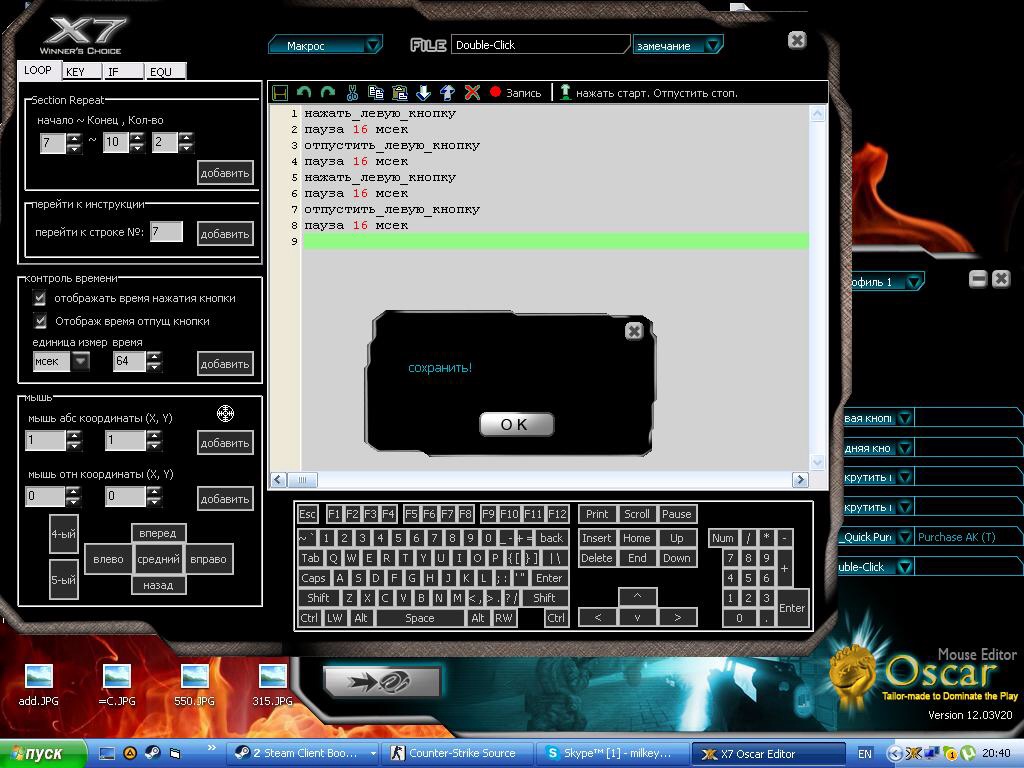The image size is (1024, 768).
Task: Click the highlighted empty line 9
Action: [x=556, y=242]
